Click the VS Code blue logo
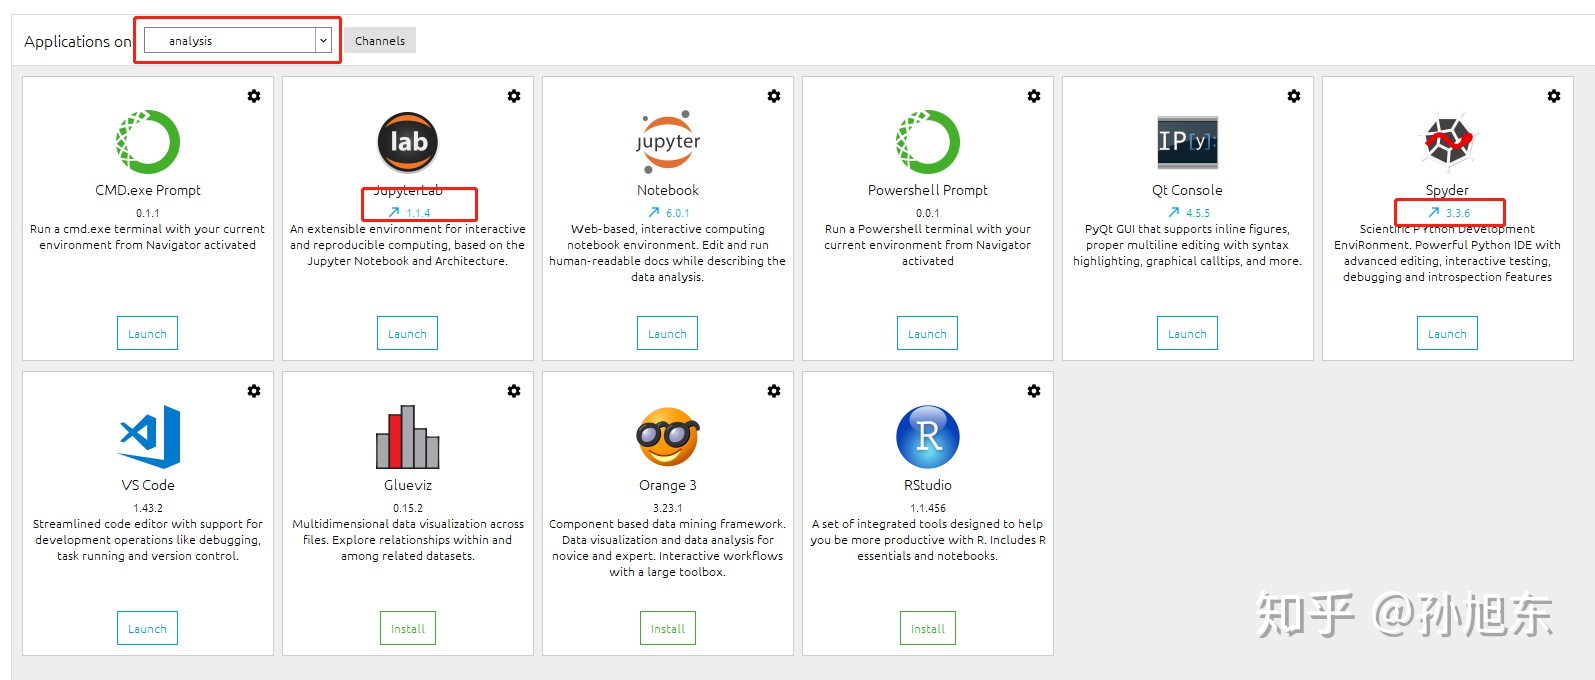This screenshot has width=1595, height=680. click(150, 437)
